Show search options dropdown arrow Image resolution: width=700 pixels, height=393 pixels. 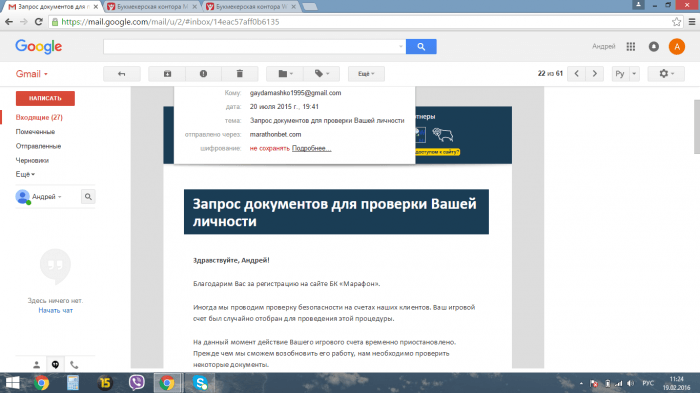coord(401,46)
